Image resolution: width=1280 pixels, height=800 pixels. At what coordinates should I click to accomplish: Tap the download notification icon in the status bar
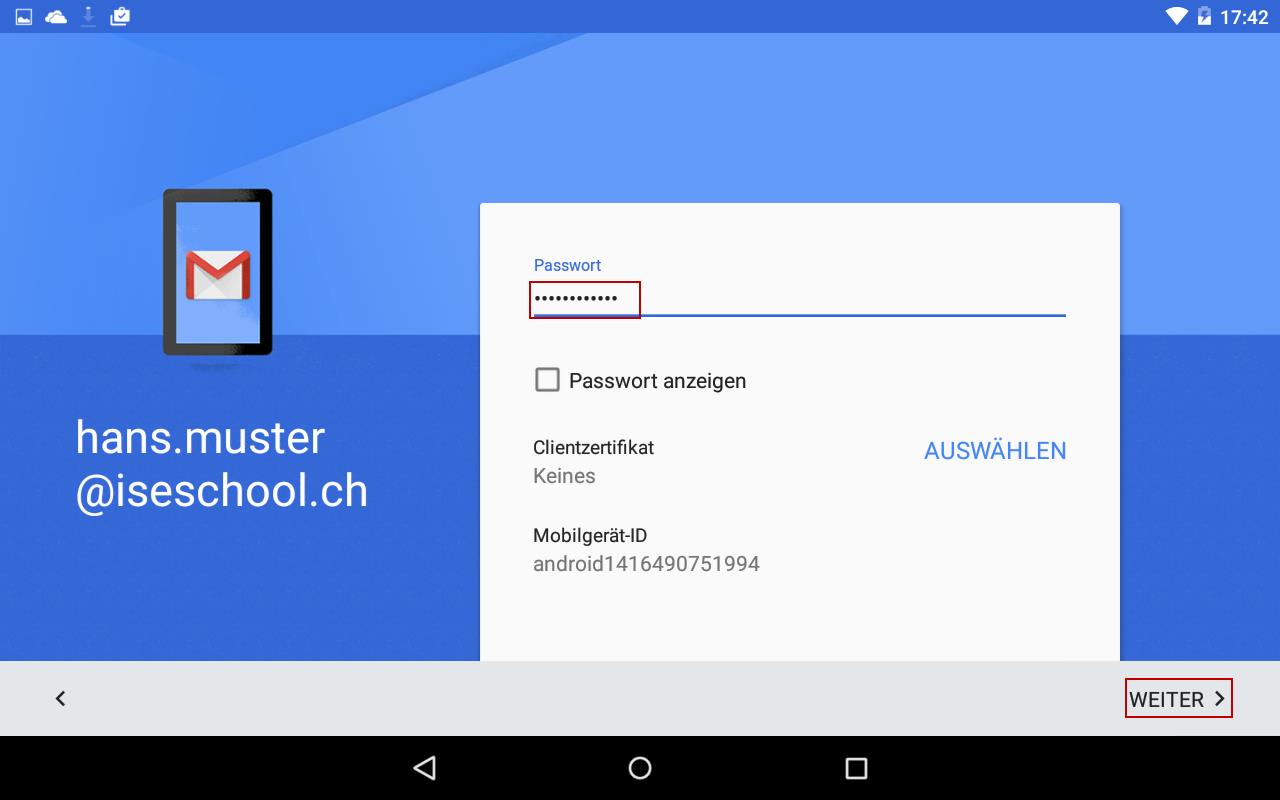88,16
